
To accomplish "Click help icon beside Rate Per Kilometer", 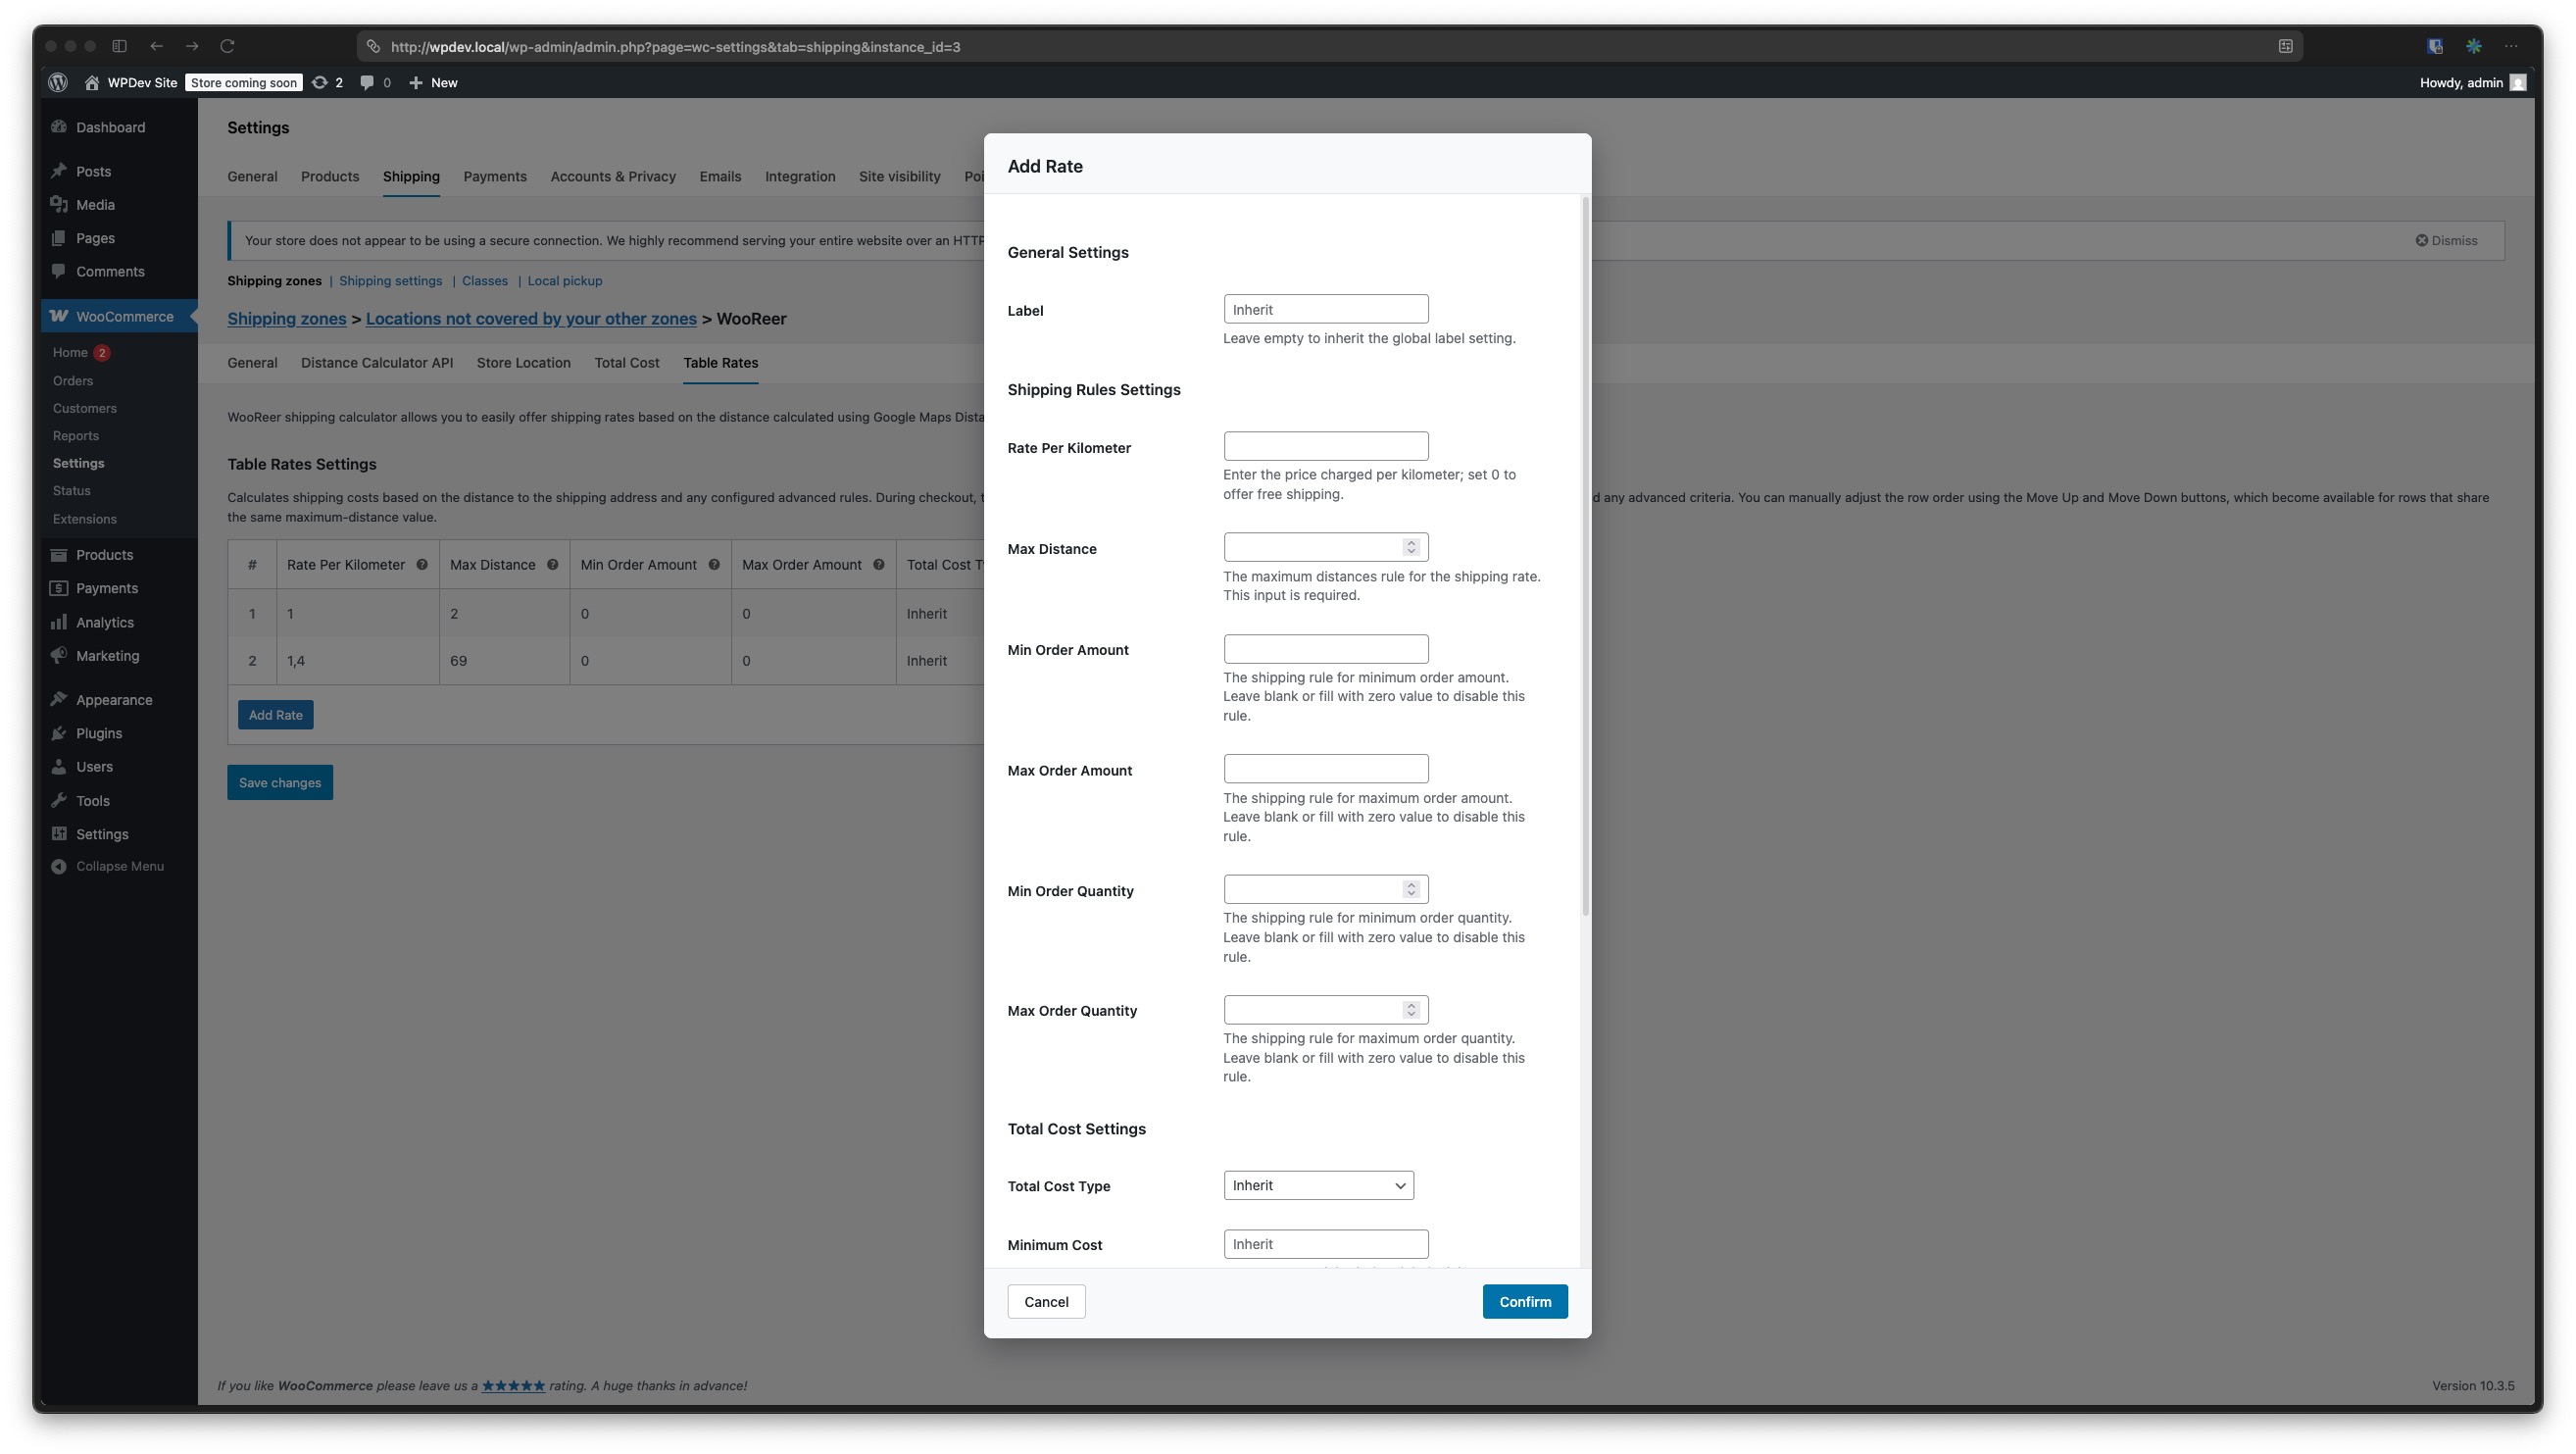I will coord(422,565).
